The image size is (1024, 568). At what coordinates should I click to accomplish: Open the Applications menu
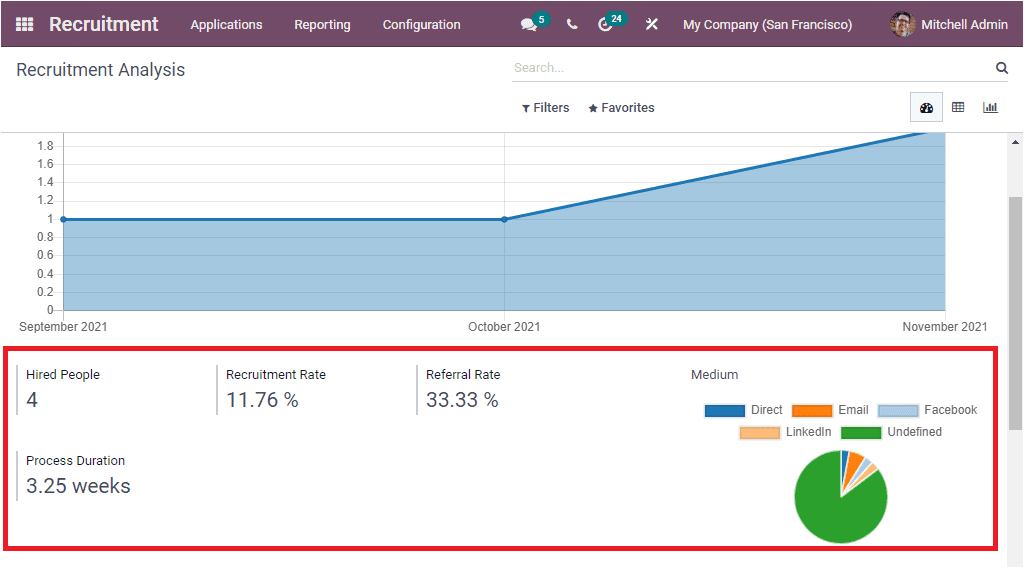tap(226, 25)
